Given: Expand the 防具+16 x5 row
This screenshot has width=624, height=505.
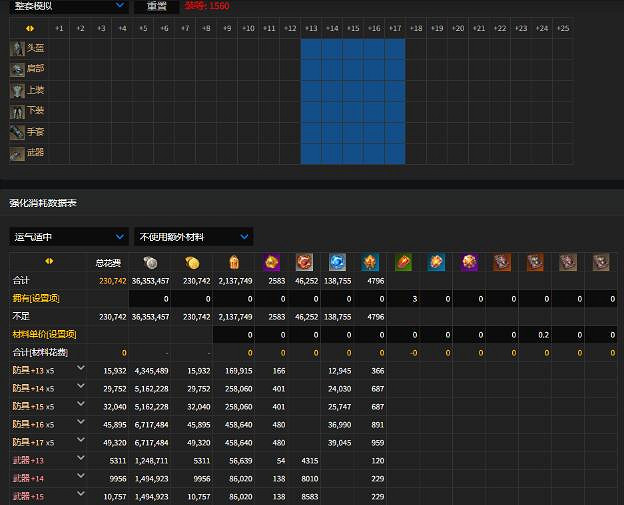Looking at the screenshot, I should (x=81, y=424).
